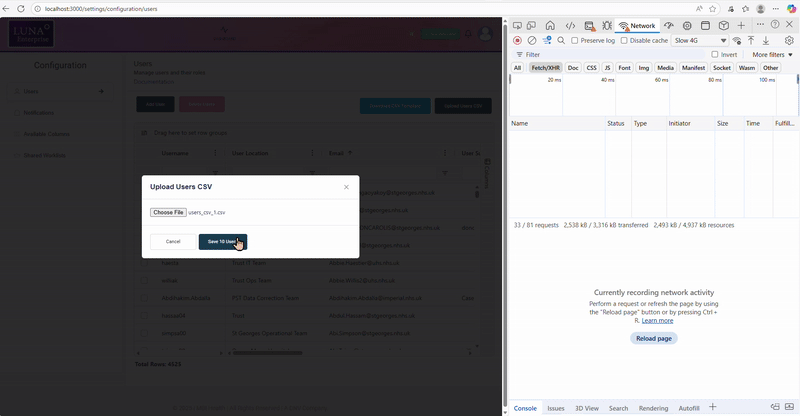Open the Email column menu

tap(445, 153)
